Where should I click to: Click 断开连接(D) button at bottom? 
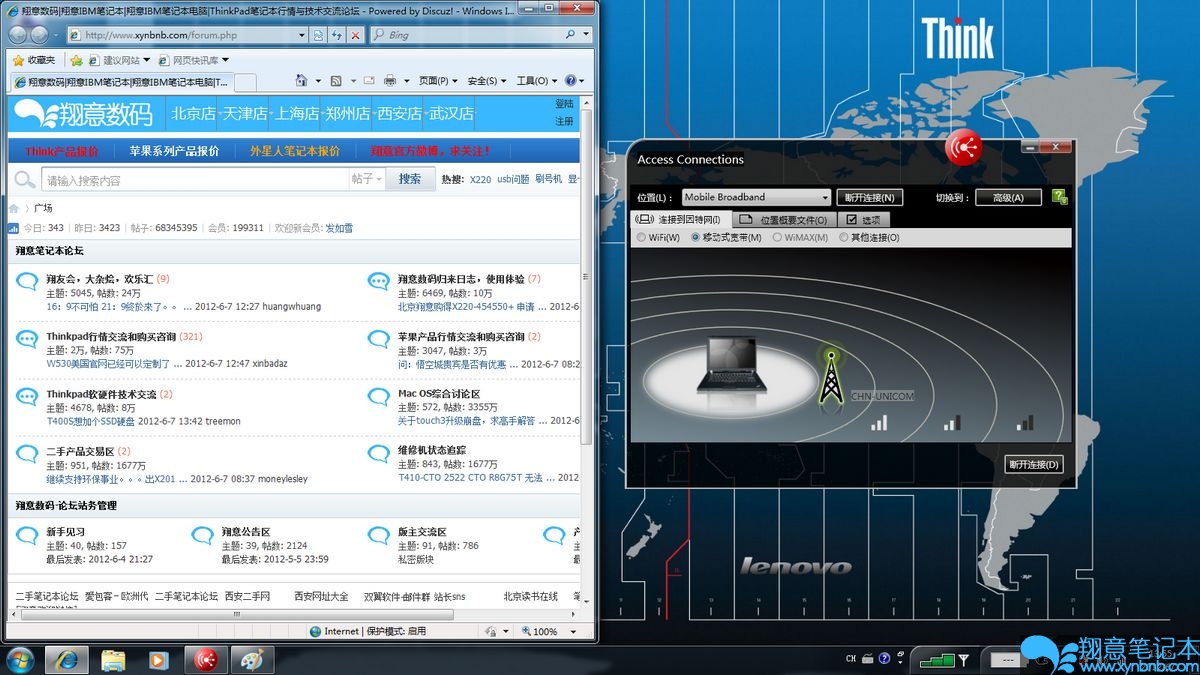[x=1034, y=464]
